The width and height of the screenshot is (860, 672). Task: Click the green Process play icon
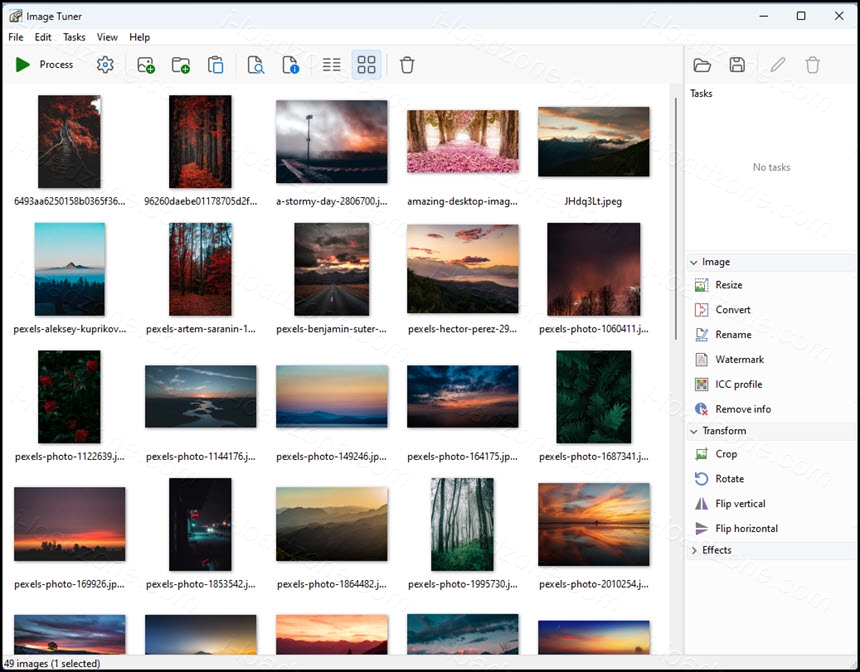click(x=22, y=65)
